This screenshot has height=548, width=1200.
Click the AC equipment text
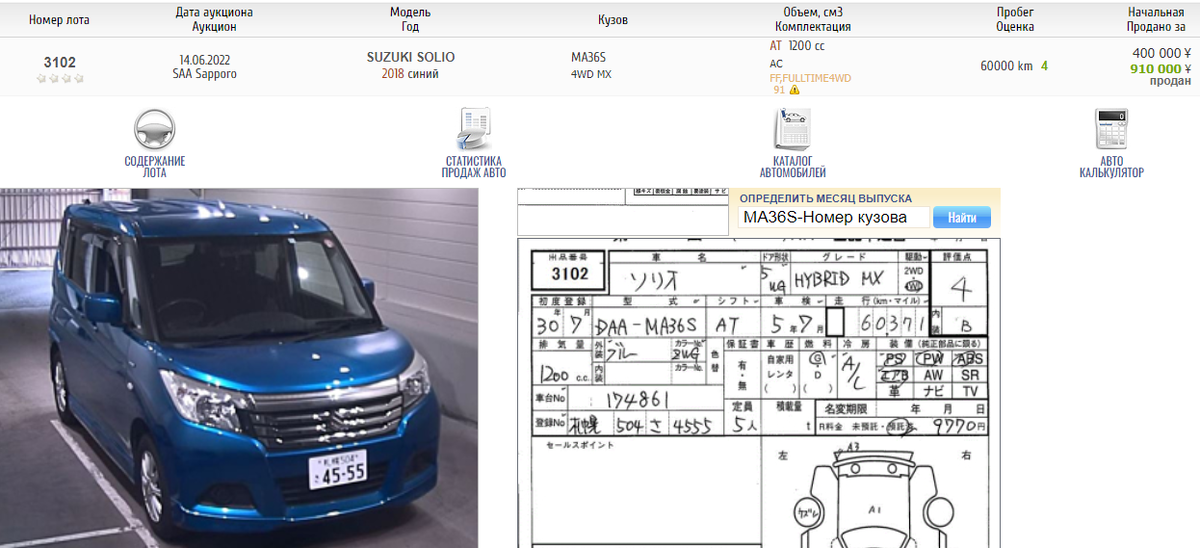(x=776, y=64)
